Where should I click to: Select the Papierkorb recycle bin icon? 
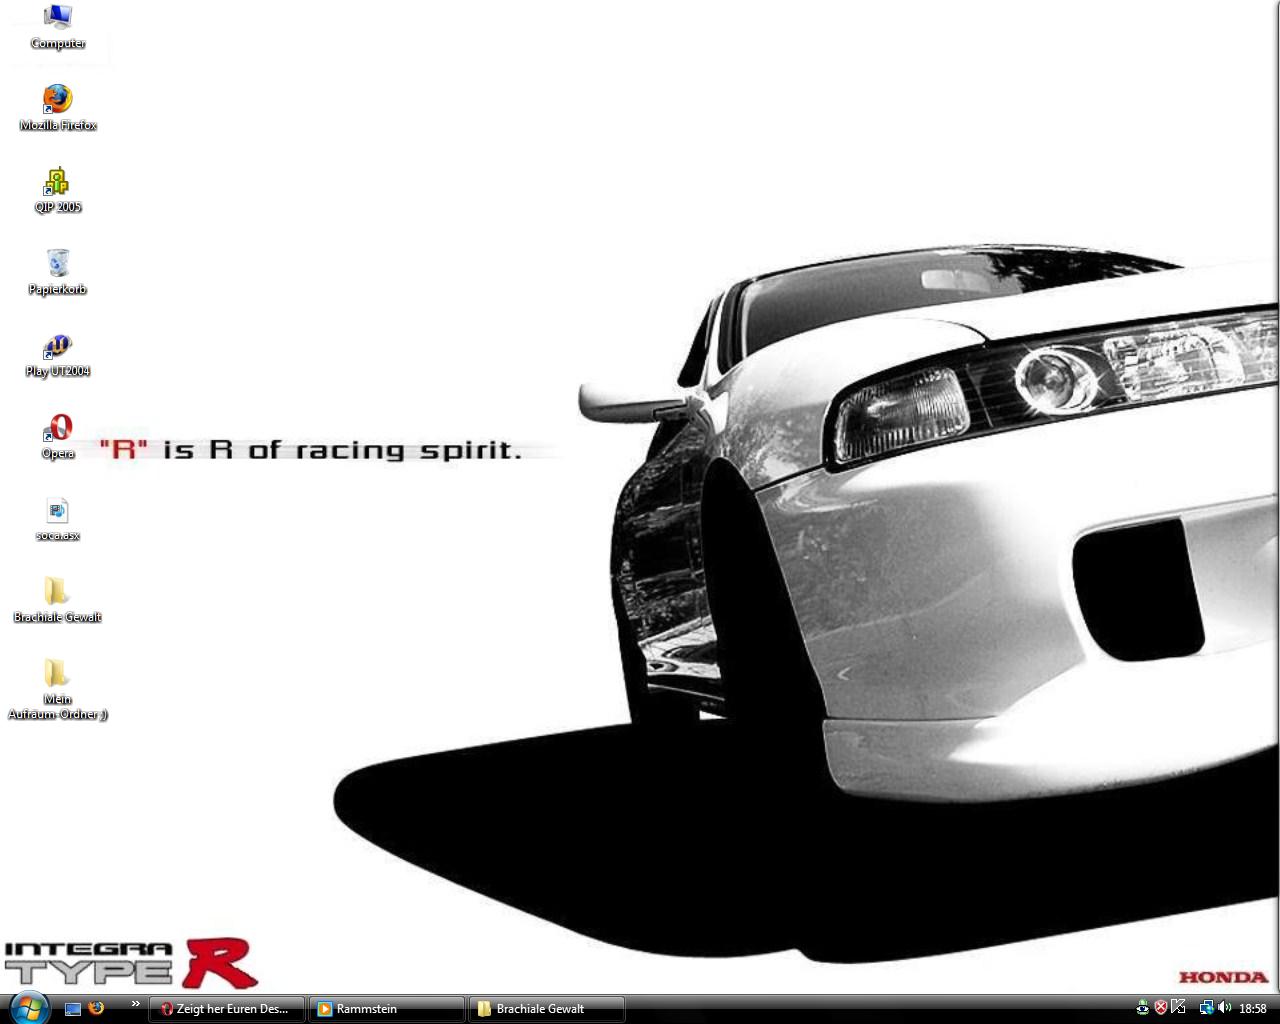(58, 272)
